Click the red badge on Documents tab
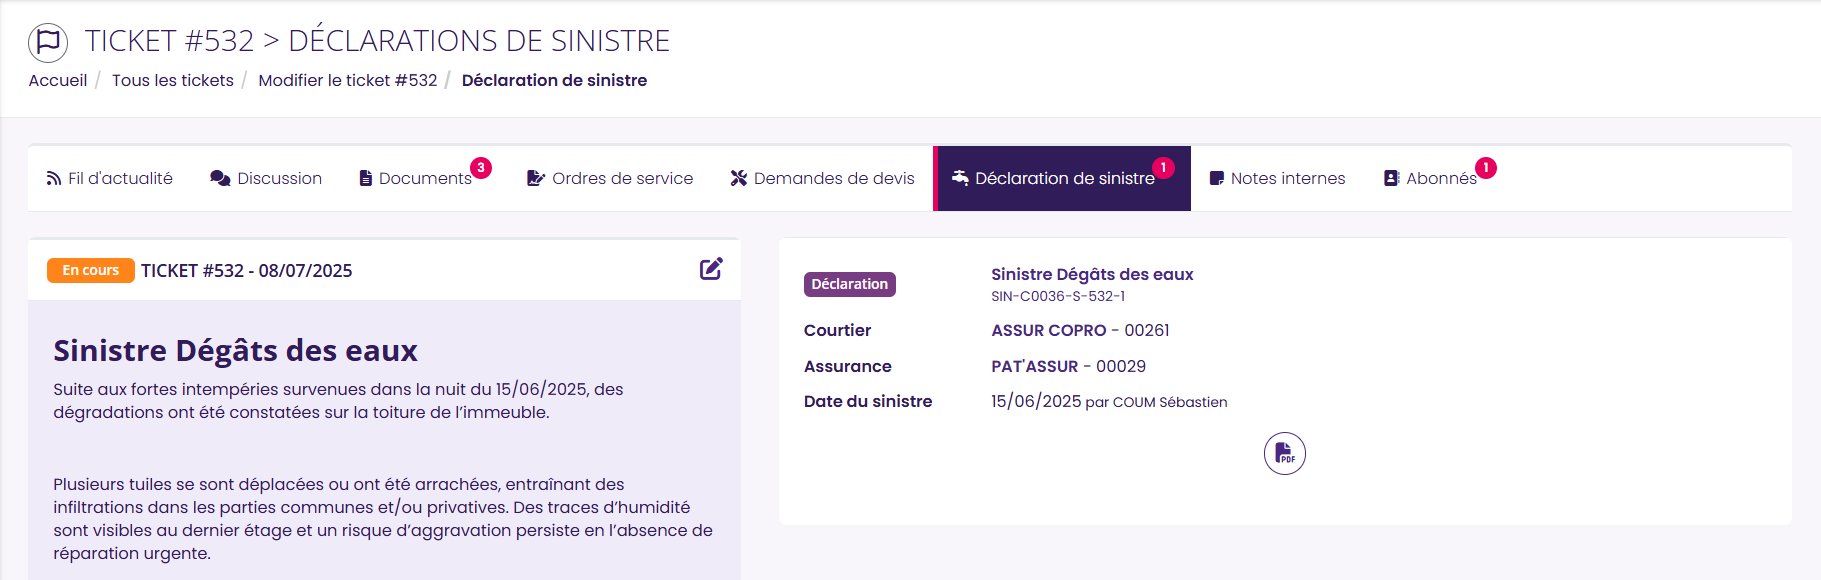 pyautogui.click(x=481, y=167)
